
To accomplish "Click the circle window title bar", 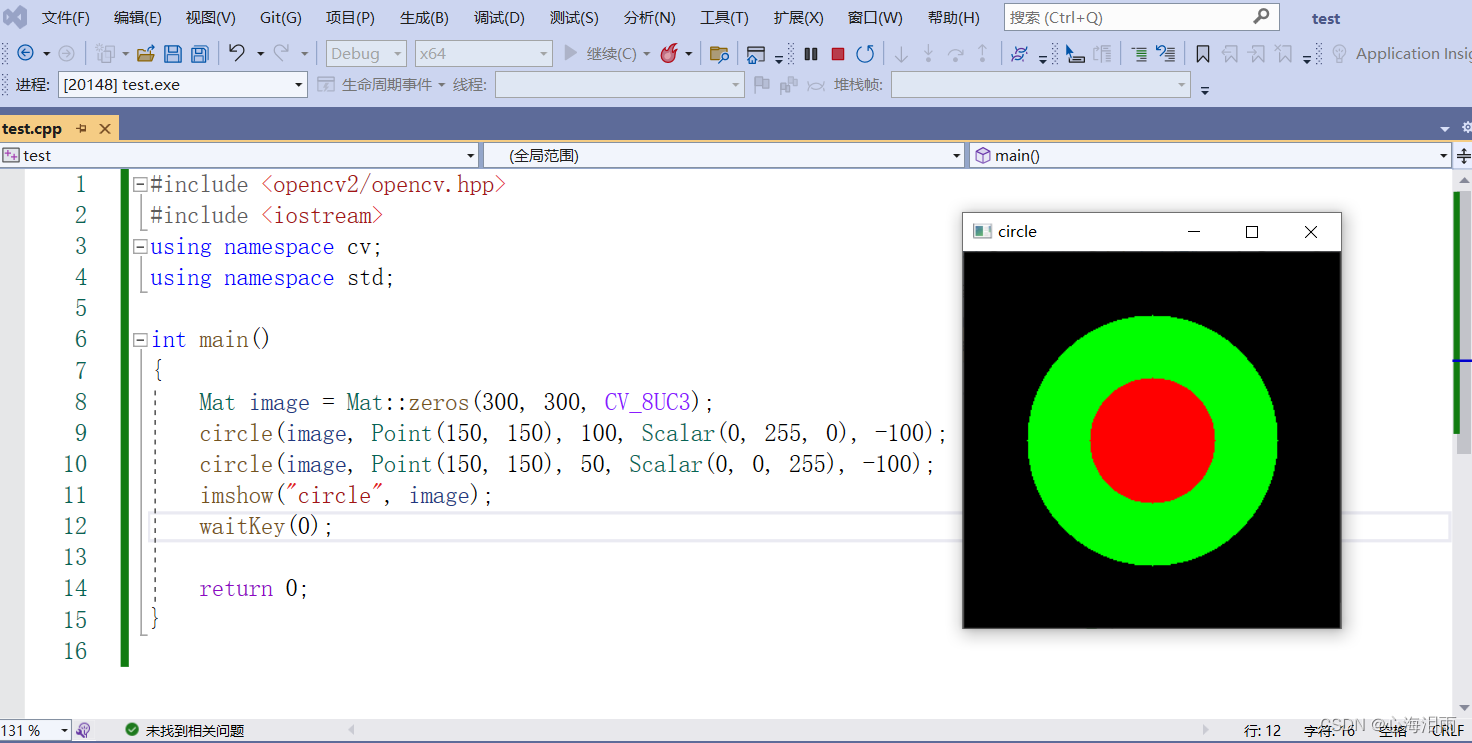I will pyautogui.click(x=1151, y=232).
